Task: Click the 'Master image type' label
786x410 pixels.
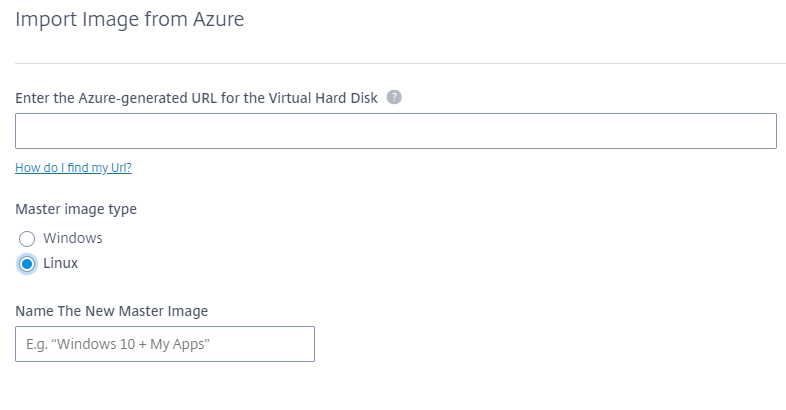Action: (x=76, y=209)
